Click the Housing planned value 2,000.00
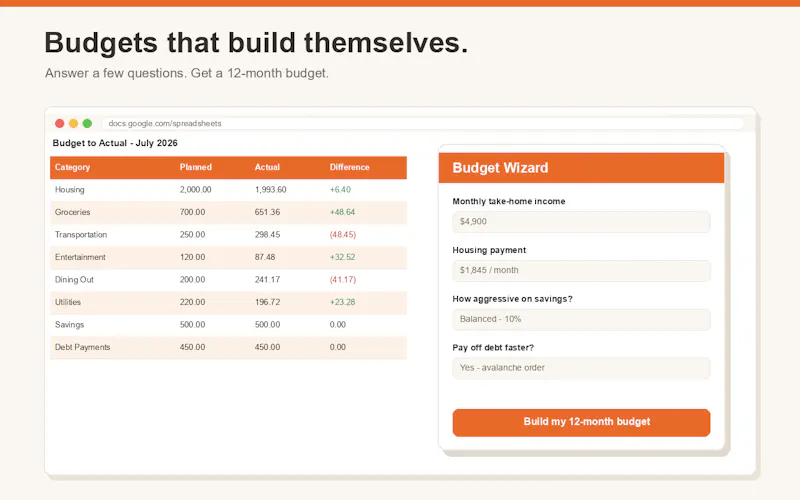The height and width of the screenshot is (500, 800). tap(195, 190)
